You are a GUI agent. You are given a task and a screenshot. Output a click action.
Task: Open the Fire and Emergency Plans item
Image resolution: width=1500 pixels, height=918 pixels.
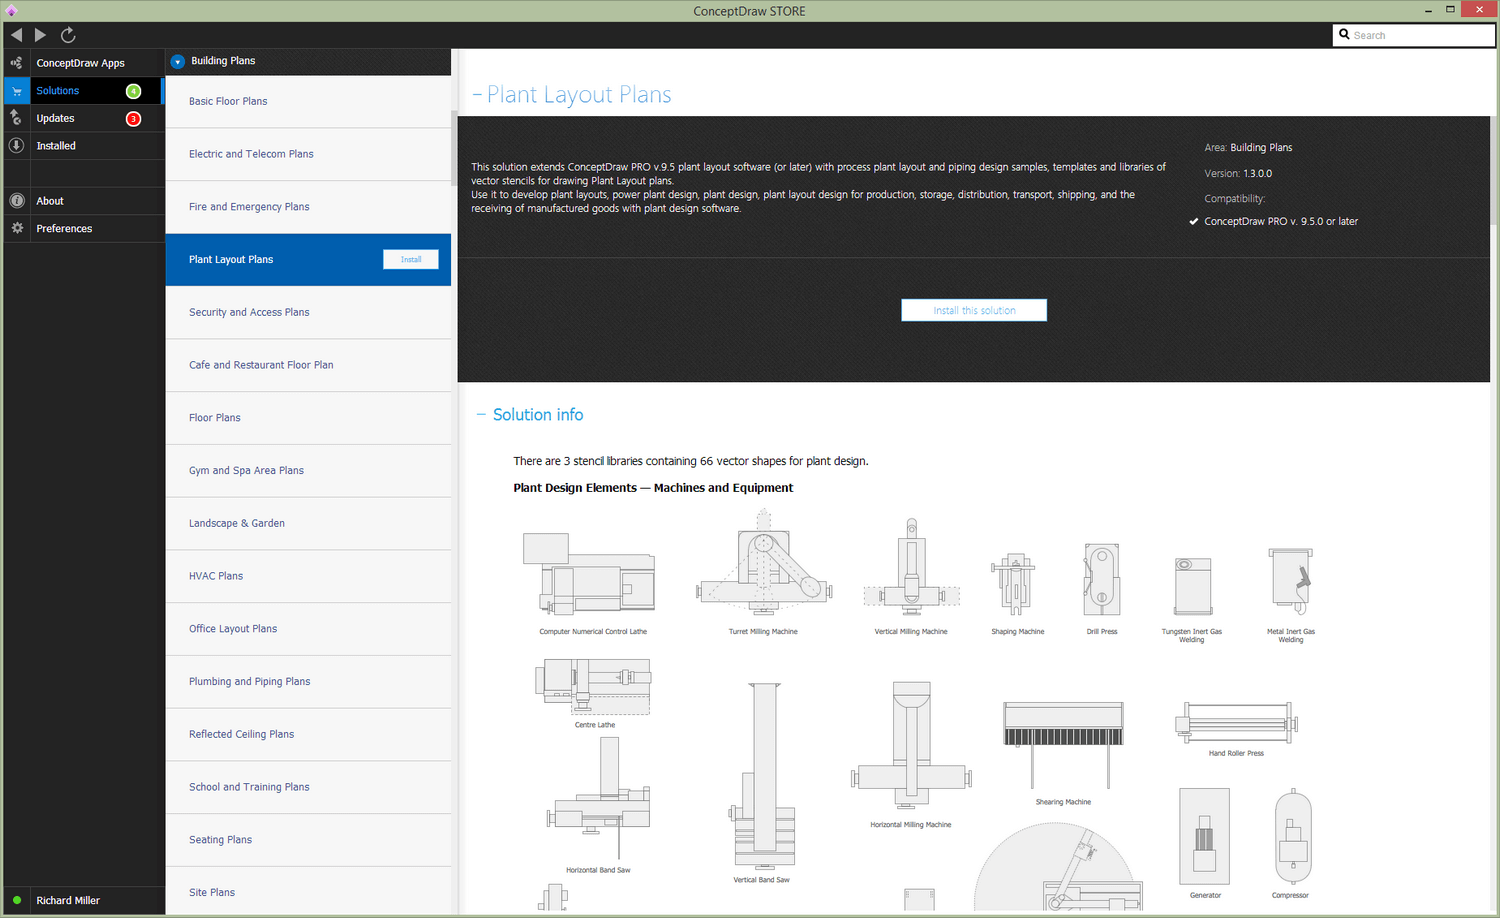pyautogui.click(x=249, y=207)
